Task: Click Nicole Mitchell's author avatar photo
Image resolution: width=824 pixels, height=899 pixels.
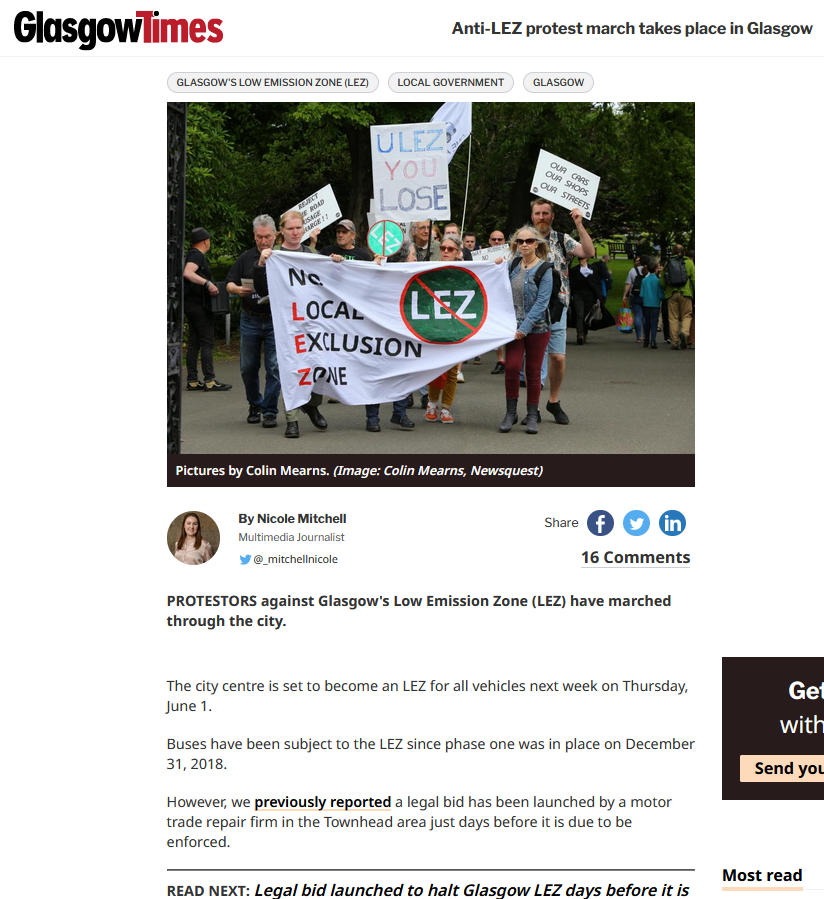Action: [193, 538]
